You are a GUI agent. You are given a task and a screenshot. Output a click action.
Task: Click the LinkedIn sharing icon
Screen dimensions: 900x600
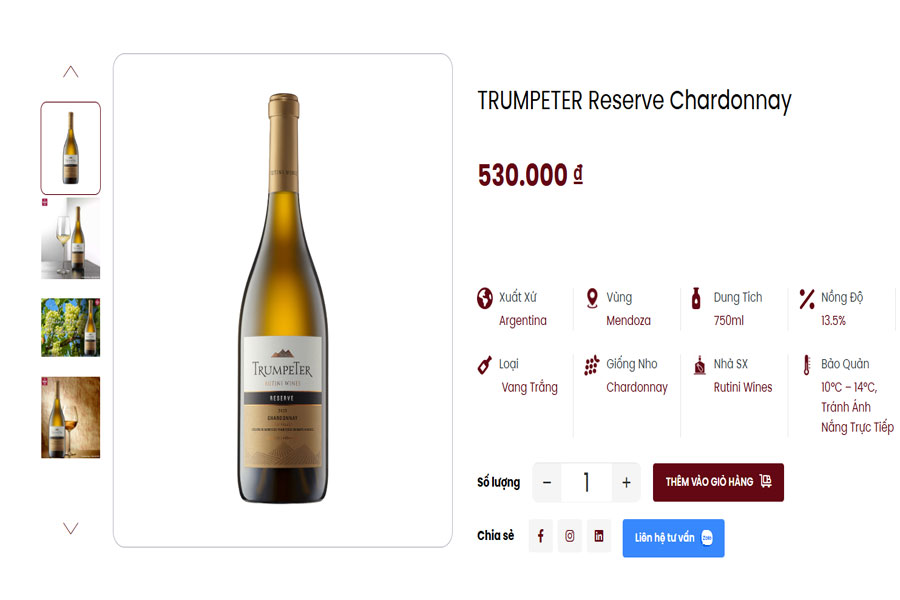tap(598, 535)
